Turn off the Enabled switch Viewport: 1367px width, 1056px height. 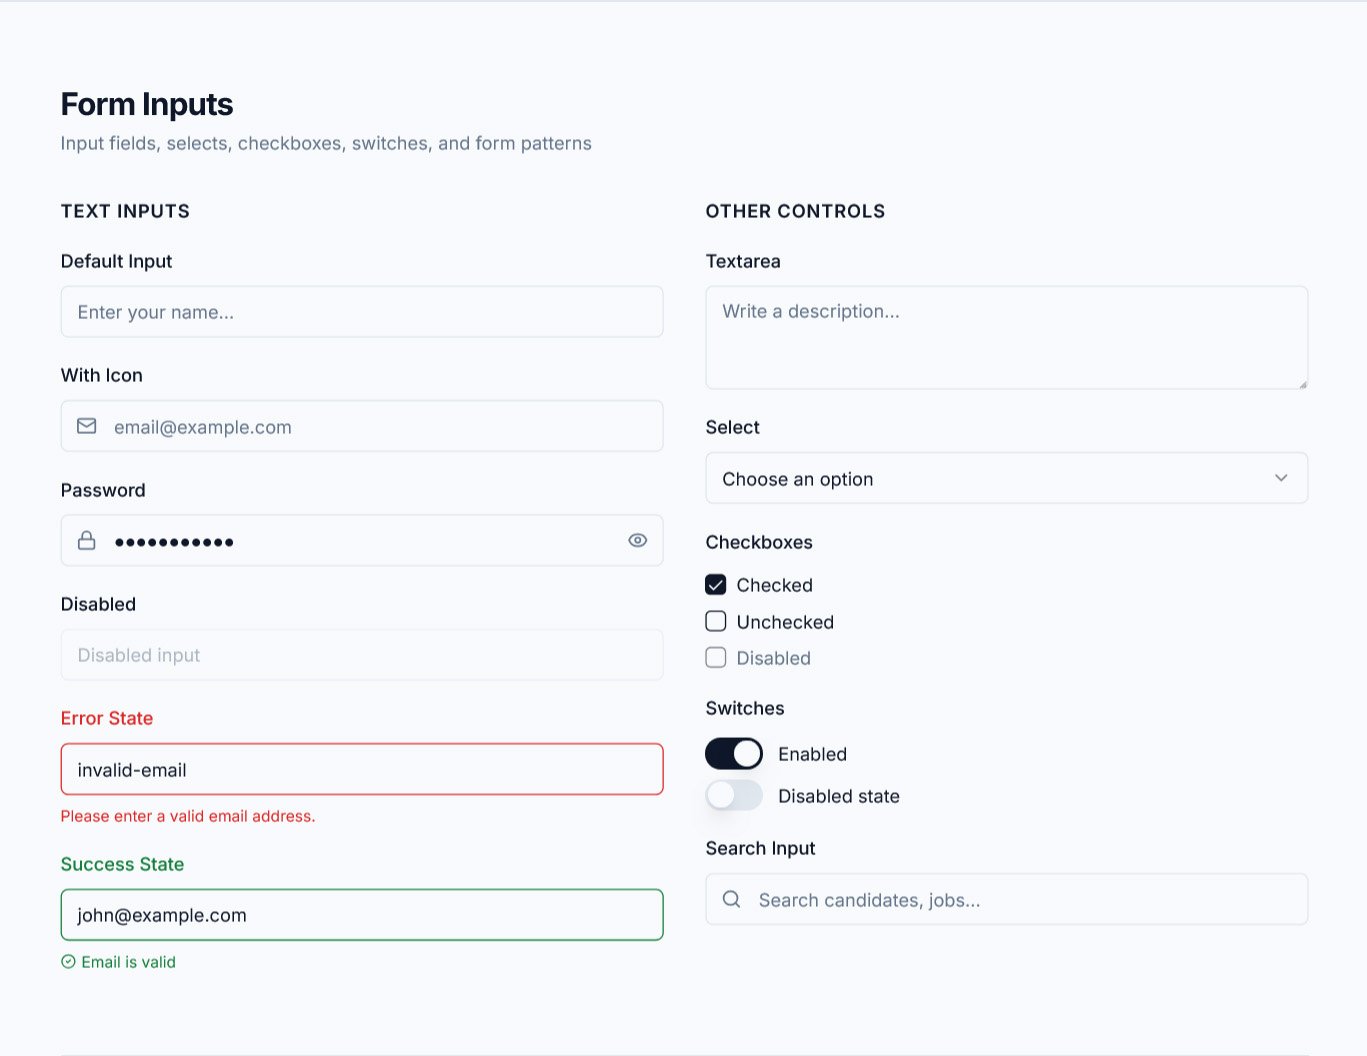(734, 754)
